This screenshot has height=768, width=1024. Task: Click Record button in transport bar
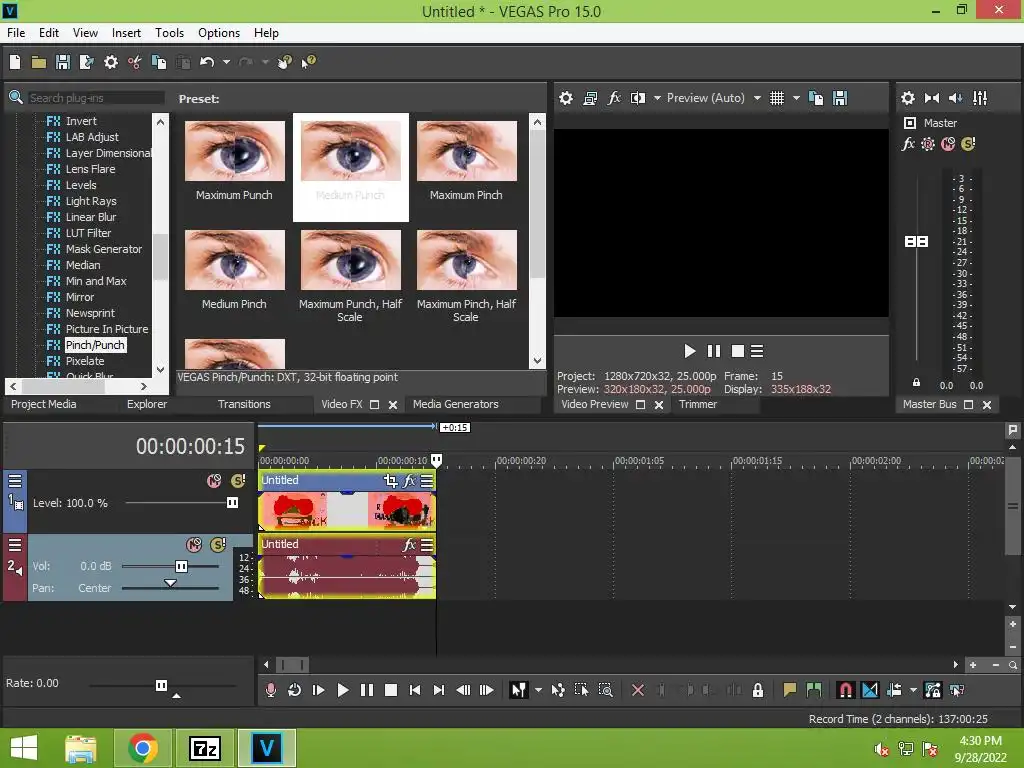coord(270,690)
